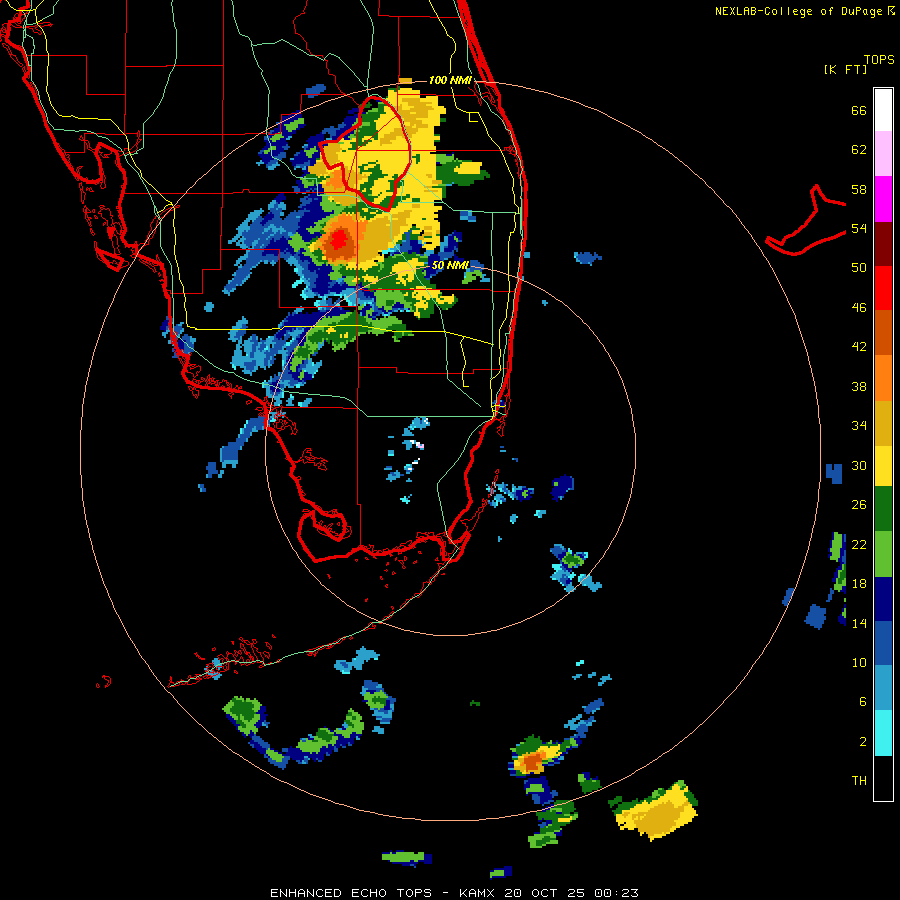Select the navy 14–18 legend swatch
The width and height of the screenshot is (900, 900).
883,599
